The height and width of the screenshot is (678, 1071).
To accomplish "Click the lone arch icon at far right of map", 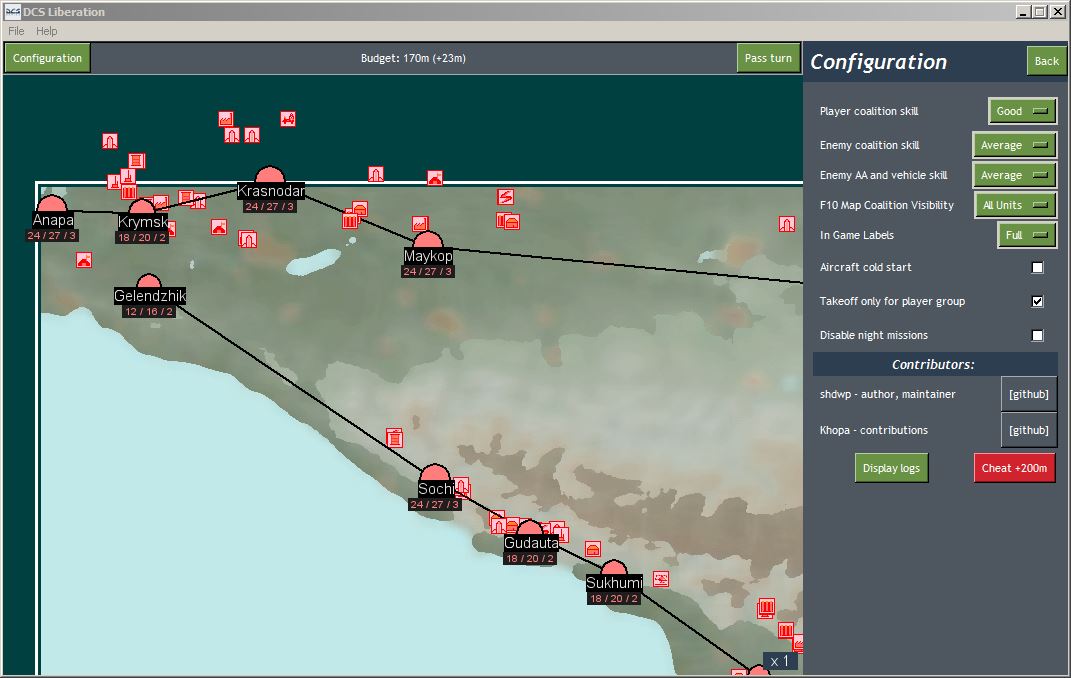I will point(787,224).
